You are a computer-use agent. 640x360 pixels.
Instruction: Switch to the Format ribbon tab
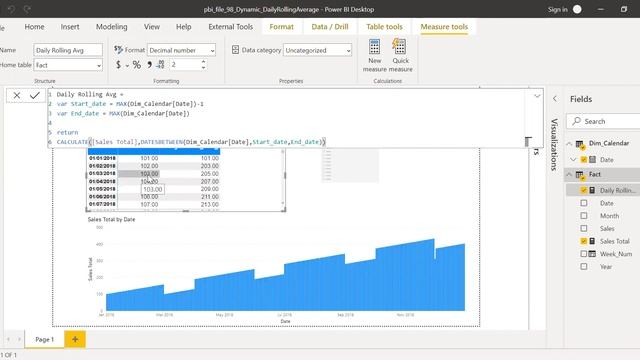tap(281, 27)
